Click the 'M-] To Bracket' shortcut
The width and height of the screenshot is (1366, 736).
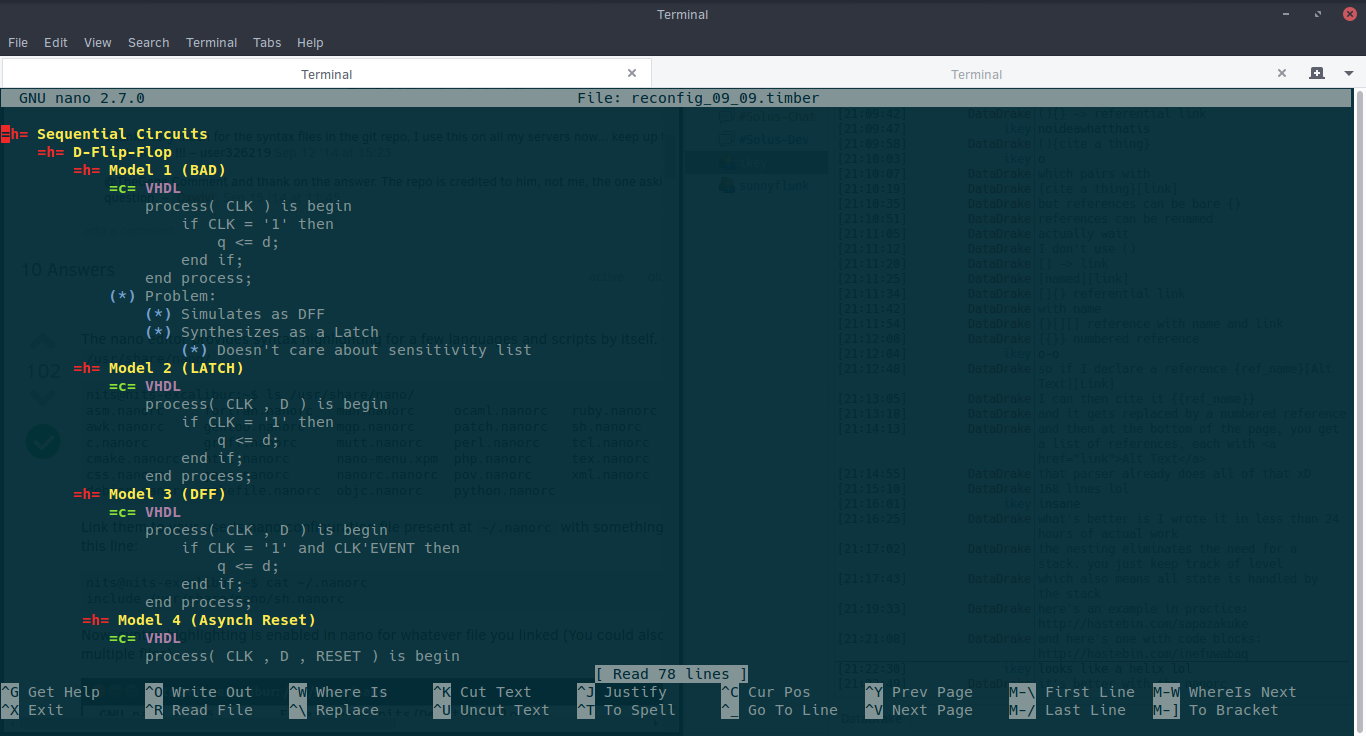pyautogui.click(x=1216, y=710)
